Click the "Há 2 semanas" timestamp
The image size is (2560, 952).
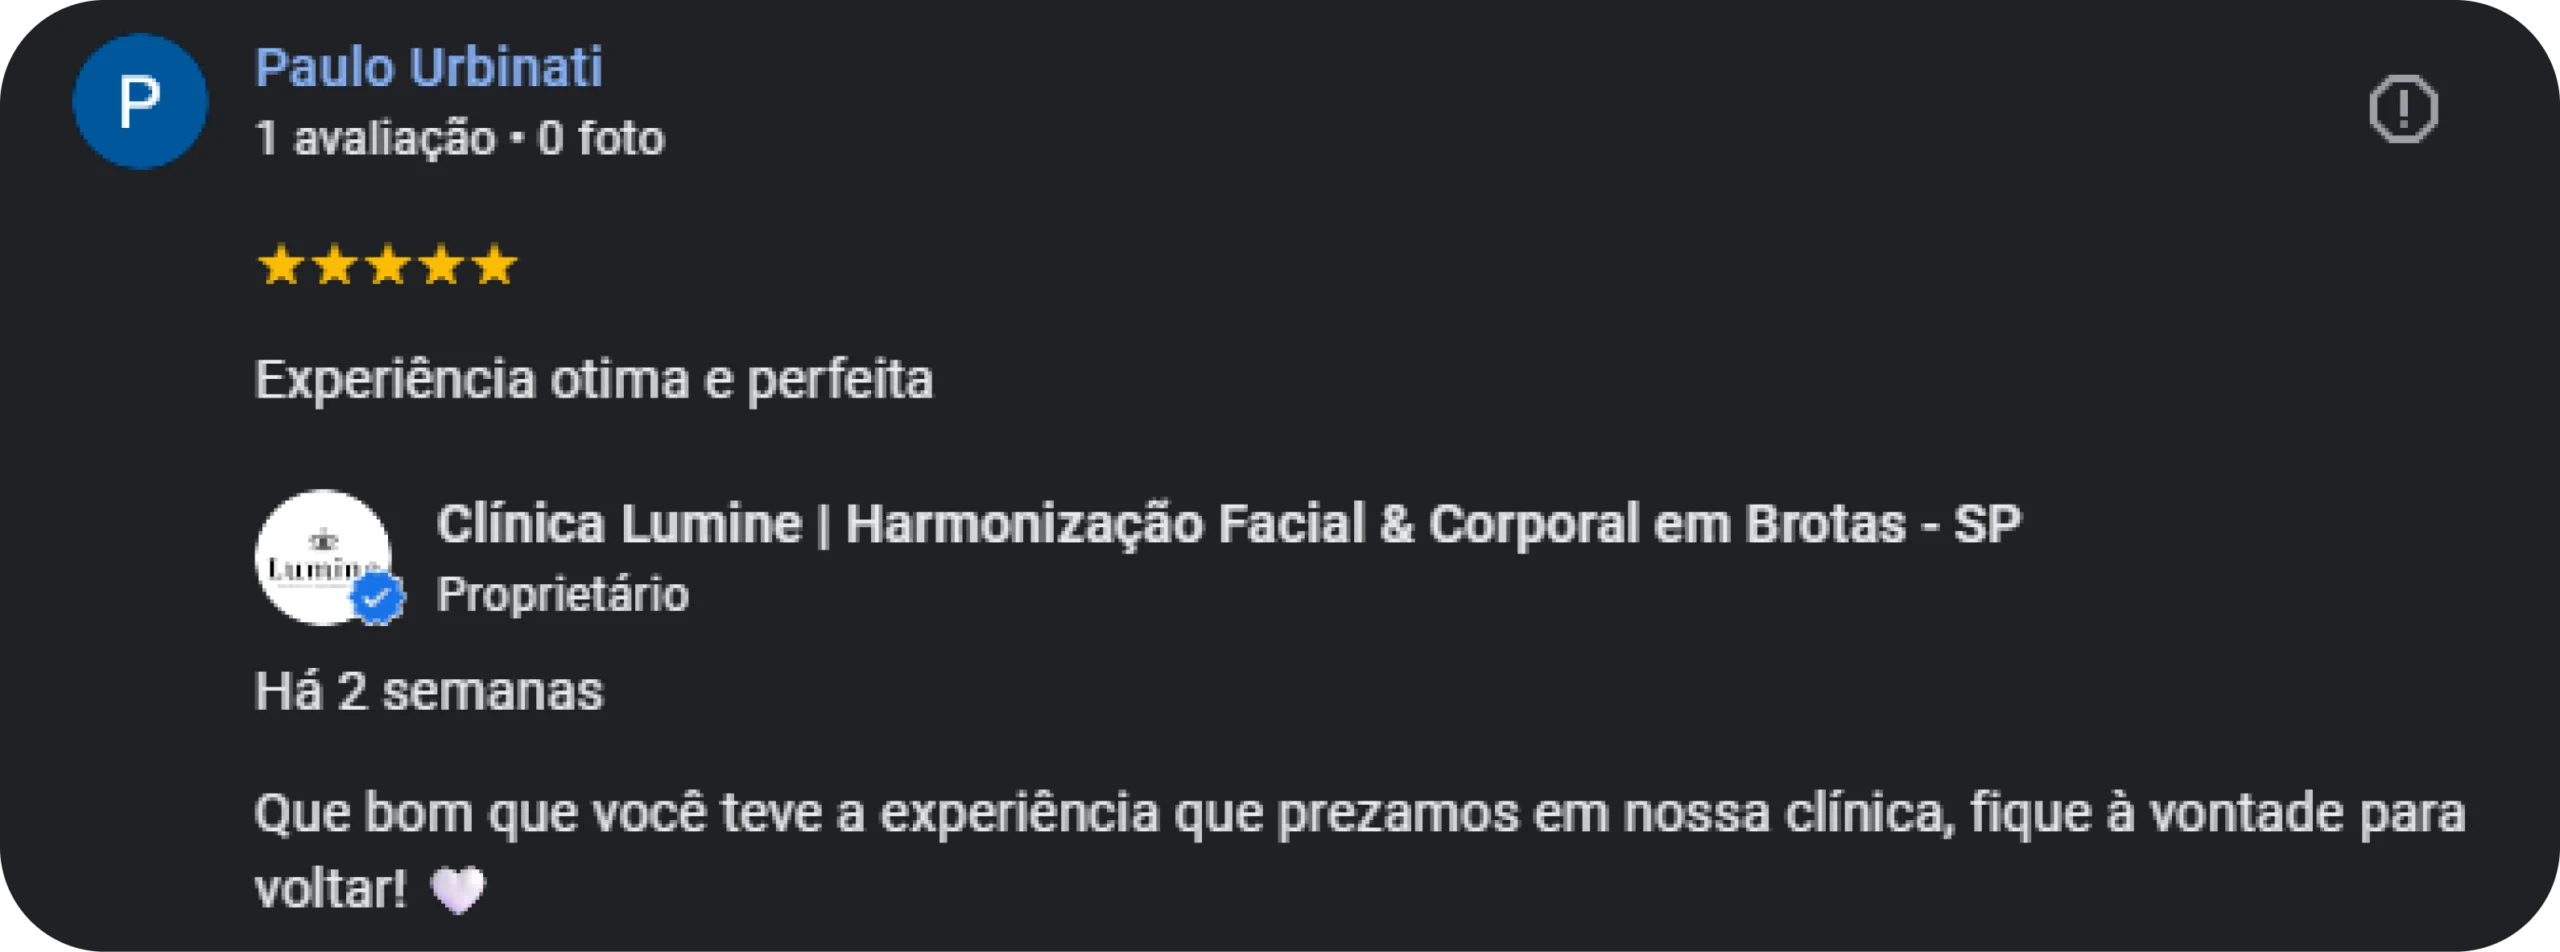[x=429, y=691]
